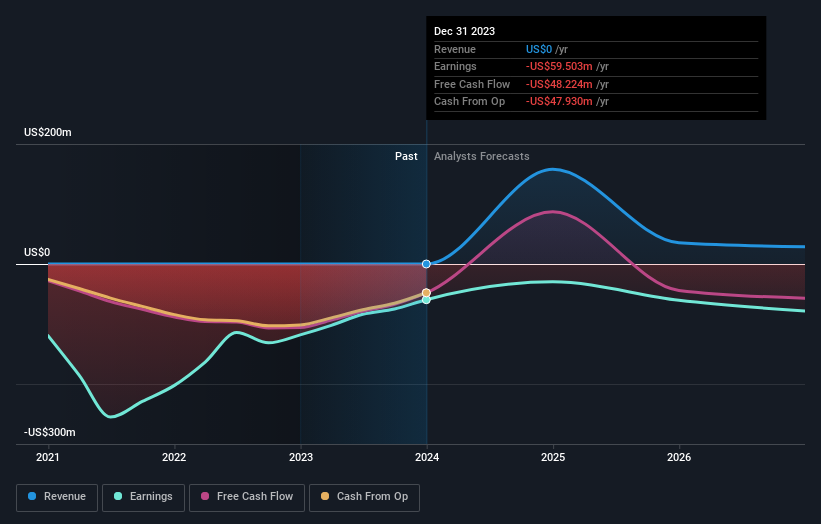Click the US$0 revenue value in tooltip
Image resolution: width=821 pixels, height=524 pixels.
coord(539,49)
